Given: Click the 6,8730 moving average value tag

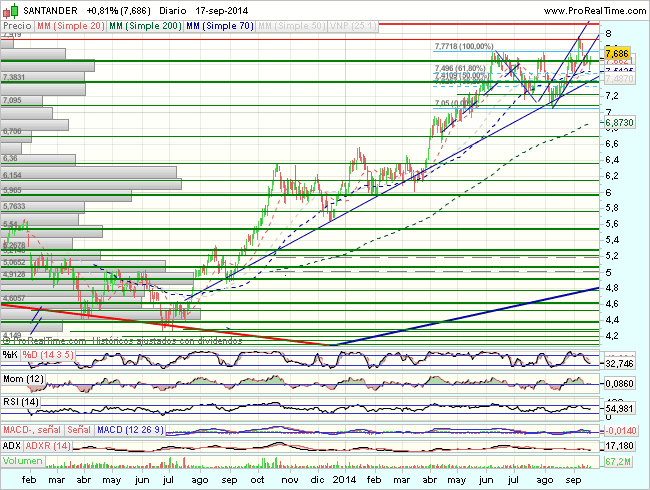Looking at the screenshot, I should [x=619, y=123].
